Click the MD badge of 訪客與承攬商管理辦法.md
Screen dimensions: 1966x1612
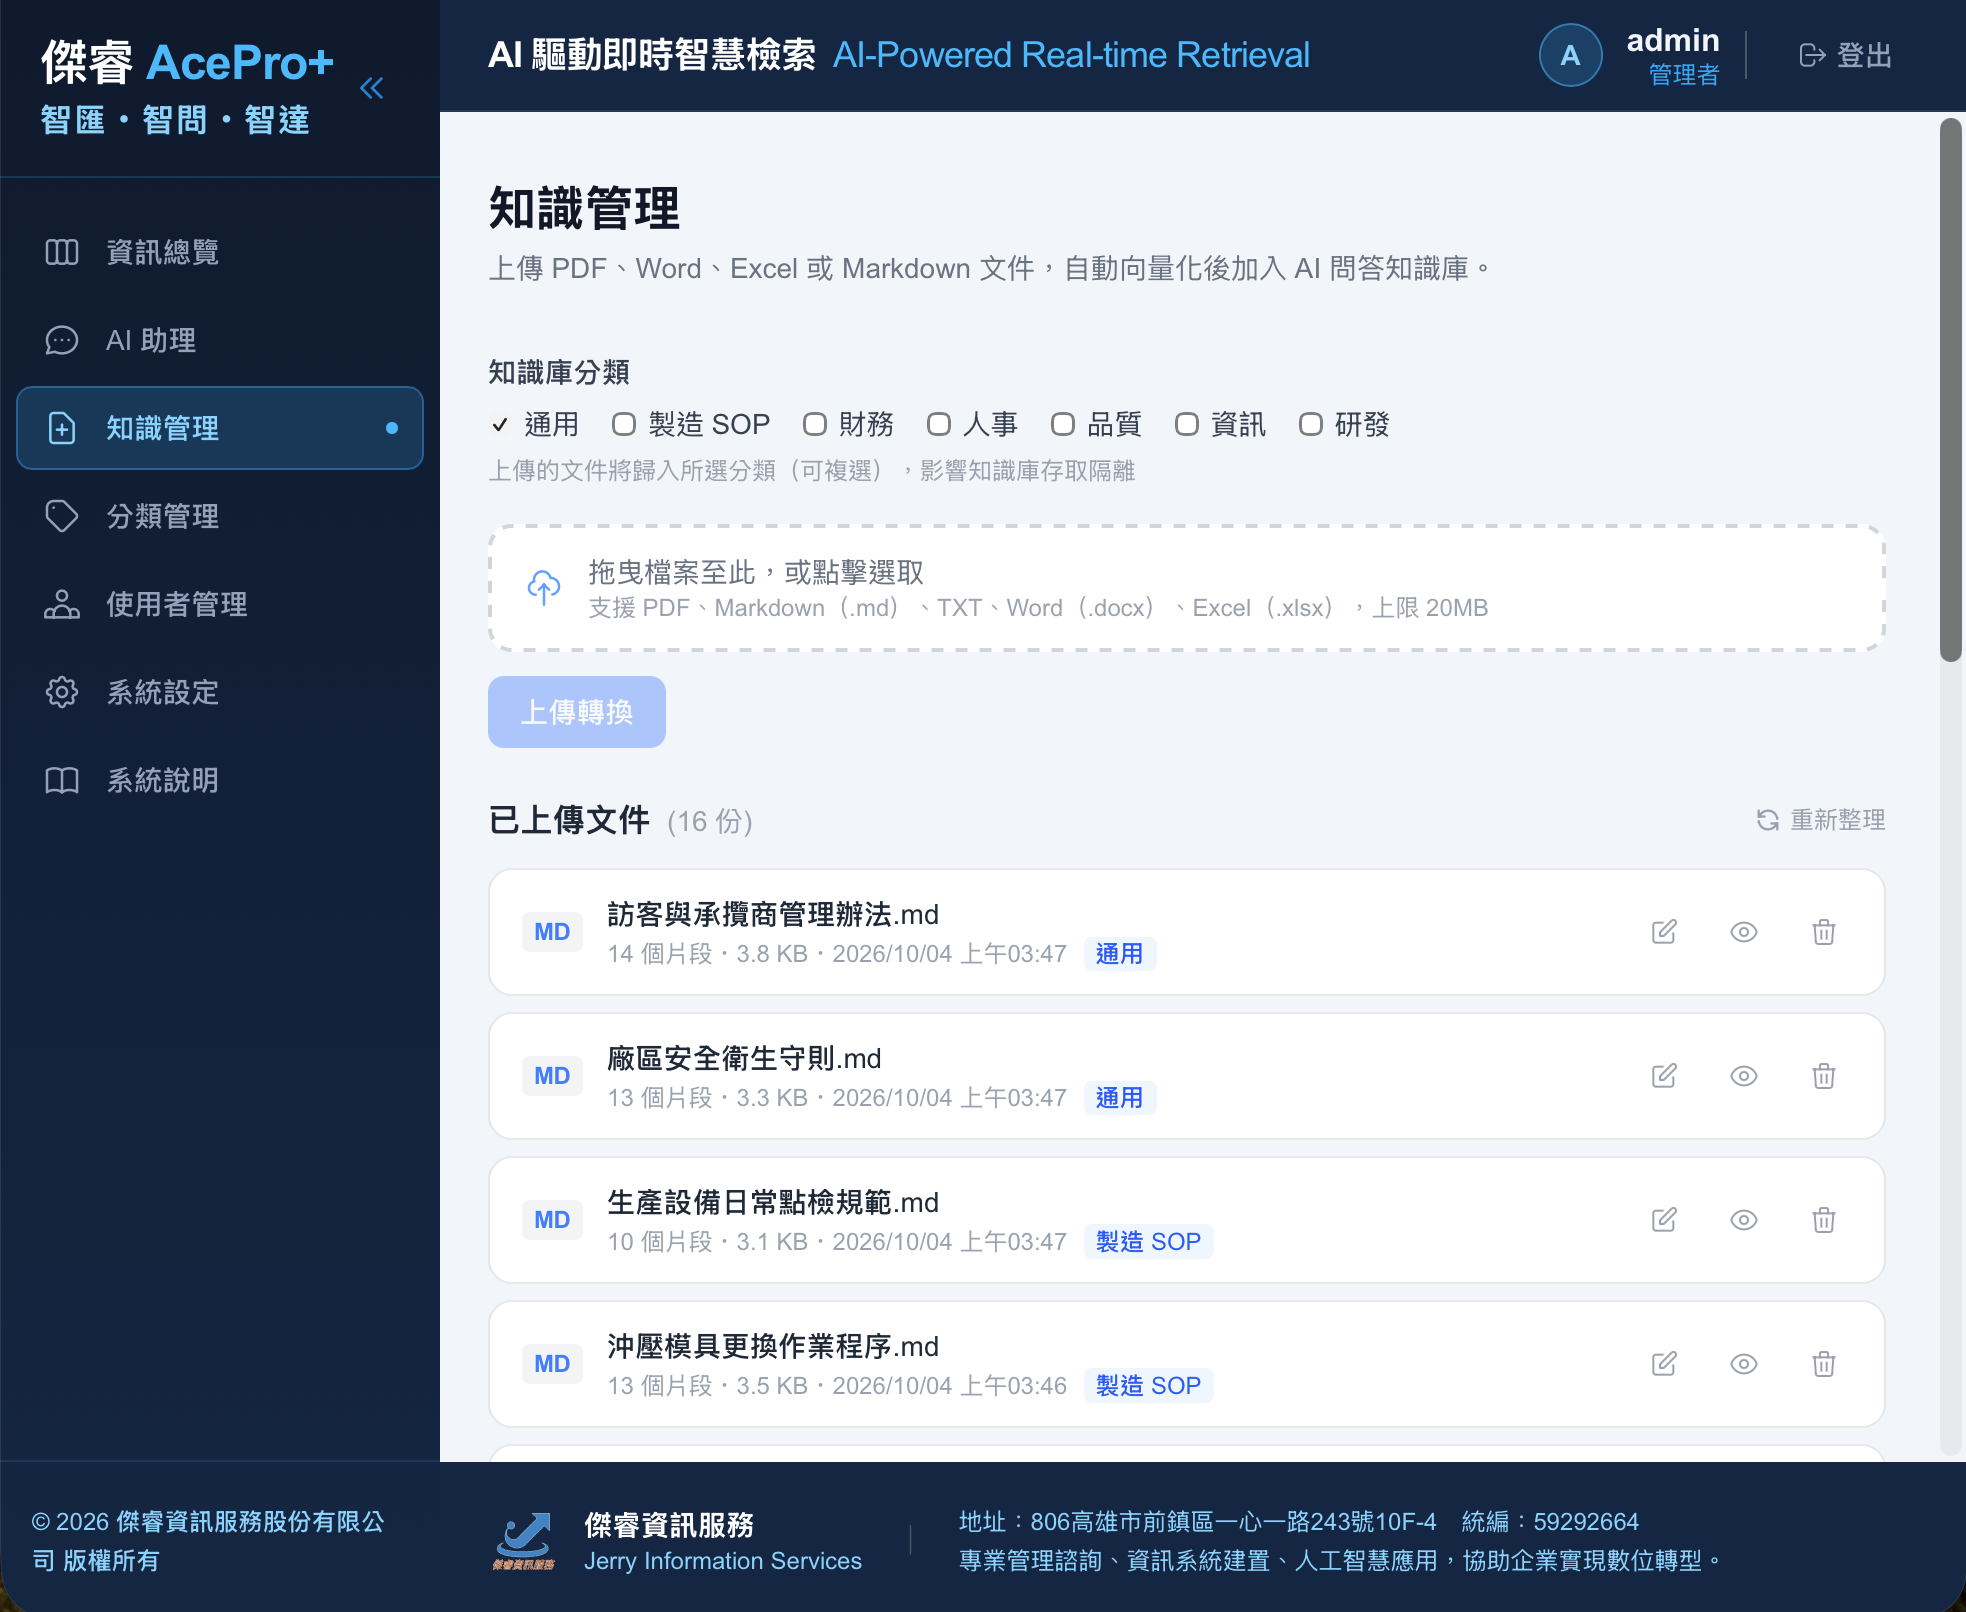click(552, 932)
